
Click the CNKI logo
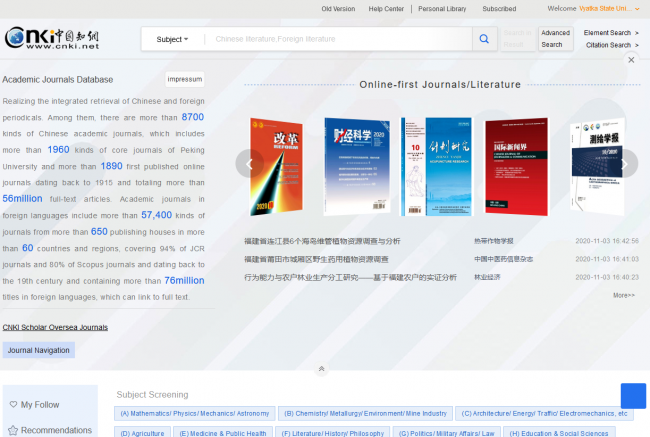pos(52,38)
